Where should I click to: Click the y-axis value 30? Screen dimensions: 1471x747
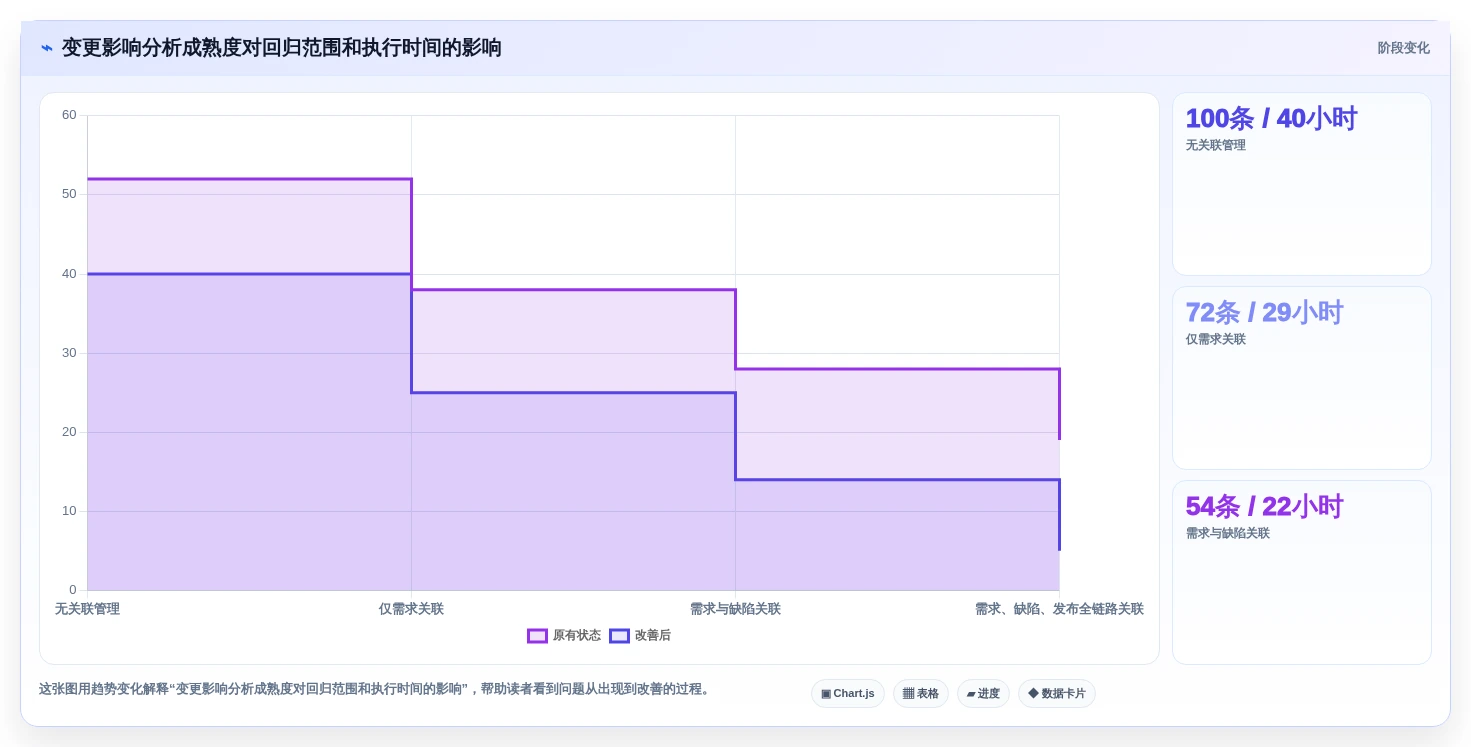tap(69, 353)
